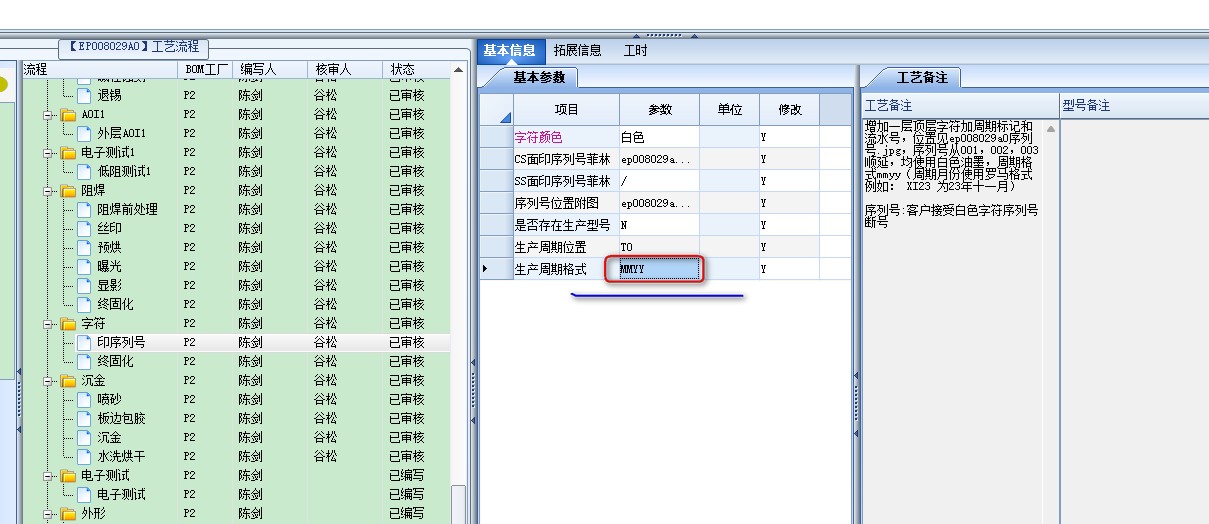Click the 曝光 document icon
Screen dimensions: 1209x524
(x=84, y=267)
